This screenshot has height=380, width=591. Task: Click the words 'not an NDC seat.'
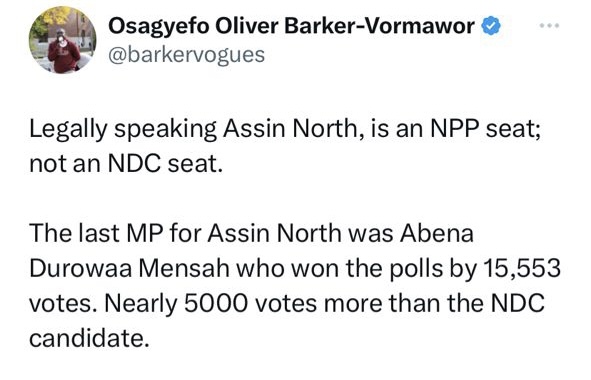tap(126, 164)
